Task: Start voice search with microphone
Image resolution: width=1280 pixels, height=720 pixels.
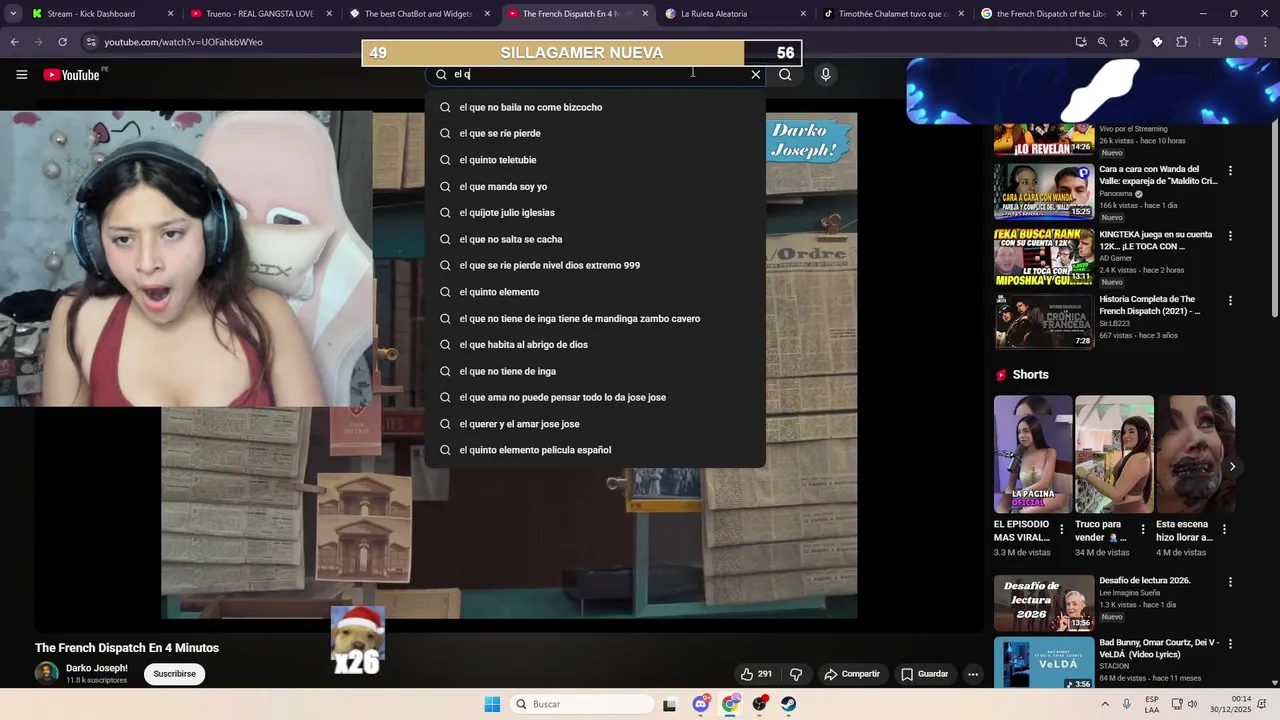Action: [x=825, y=74]
